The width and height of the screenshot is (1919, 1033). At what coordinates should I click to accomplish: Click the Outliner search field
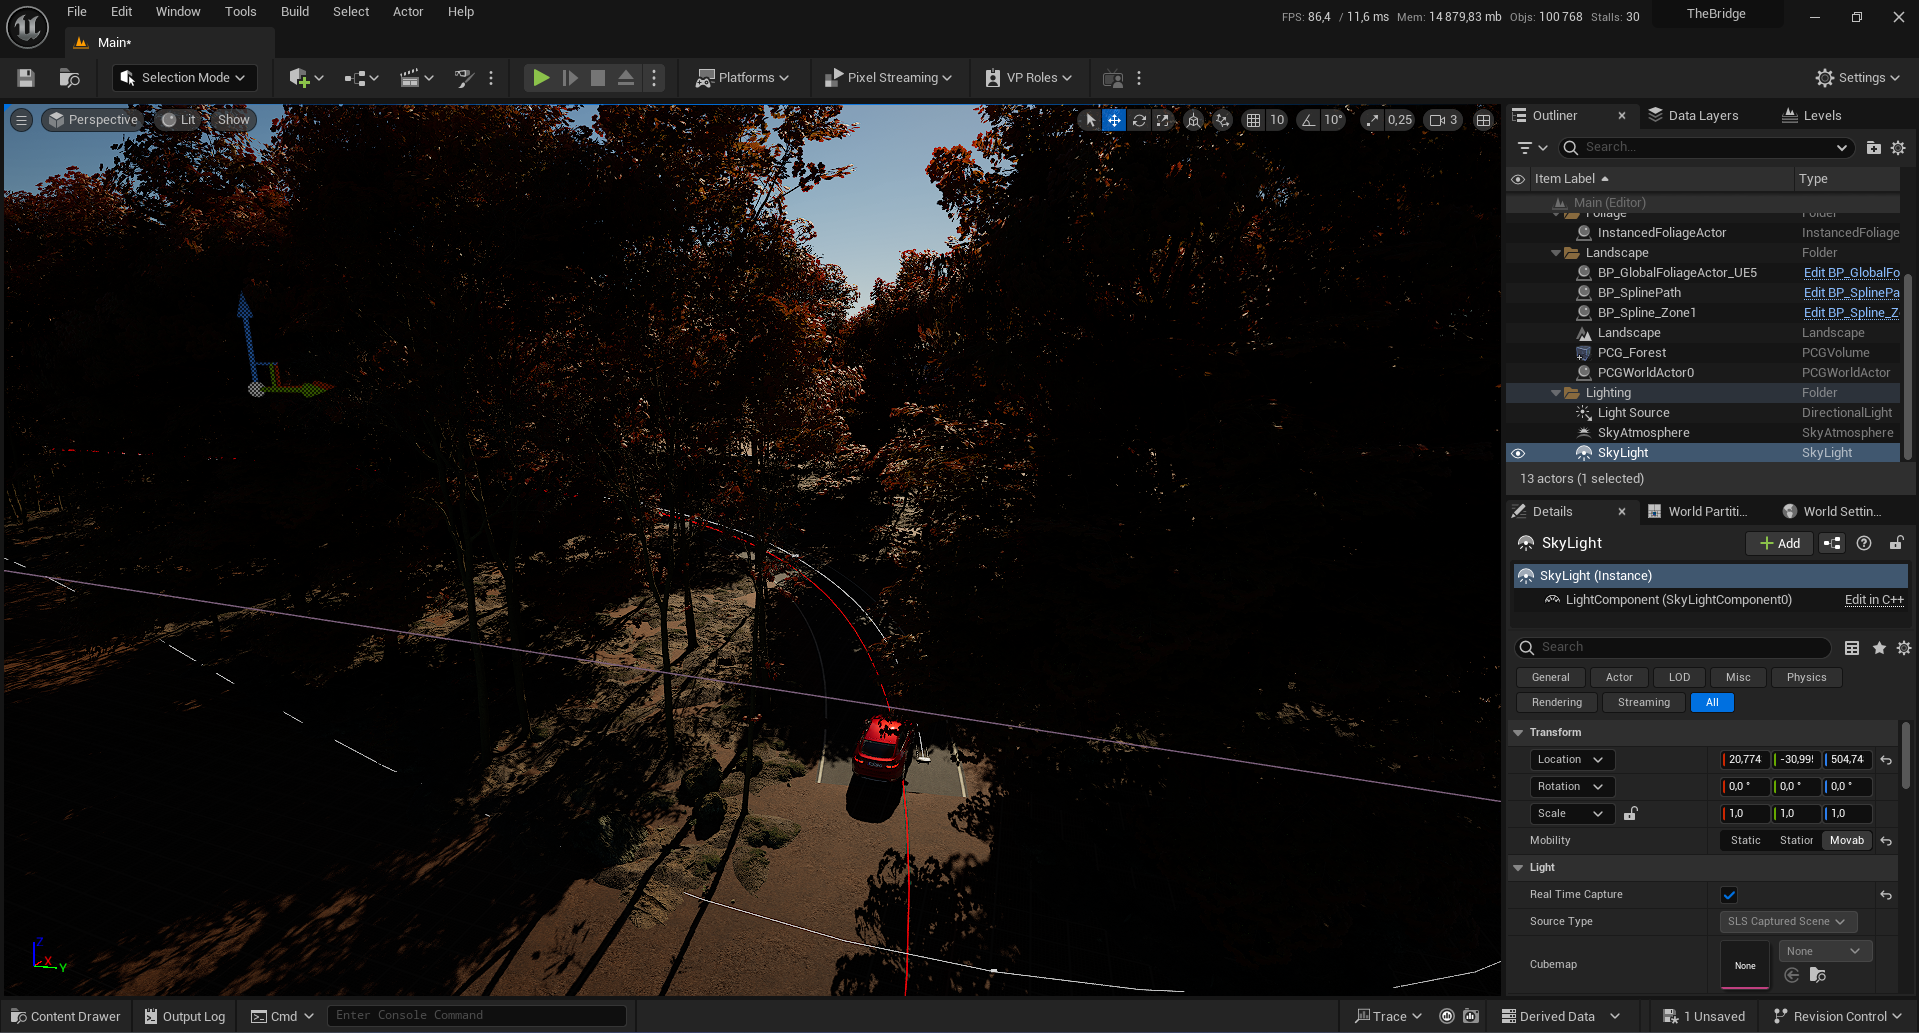[1706, 148]
